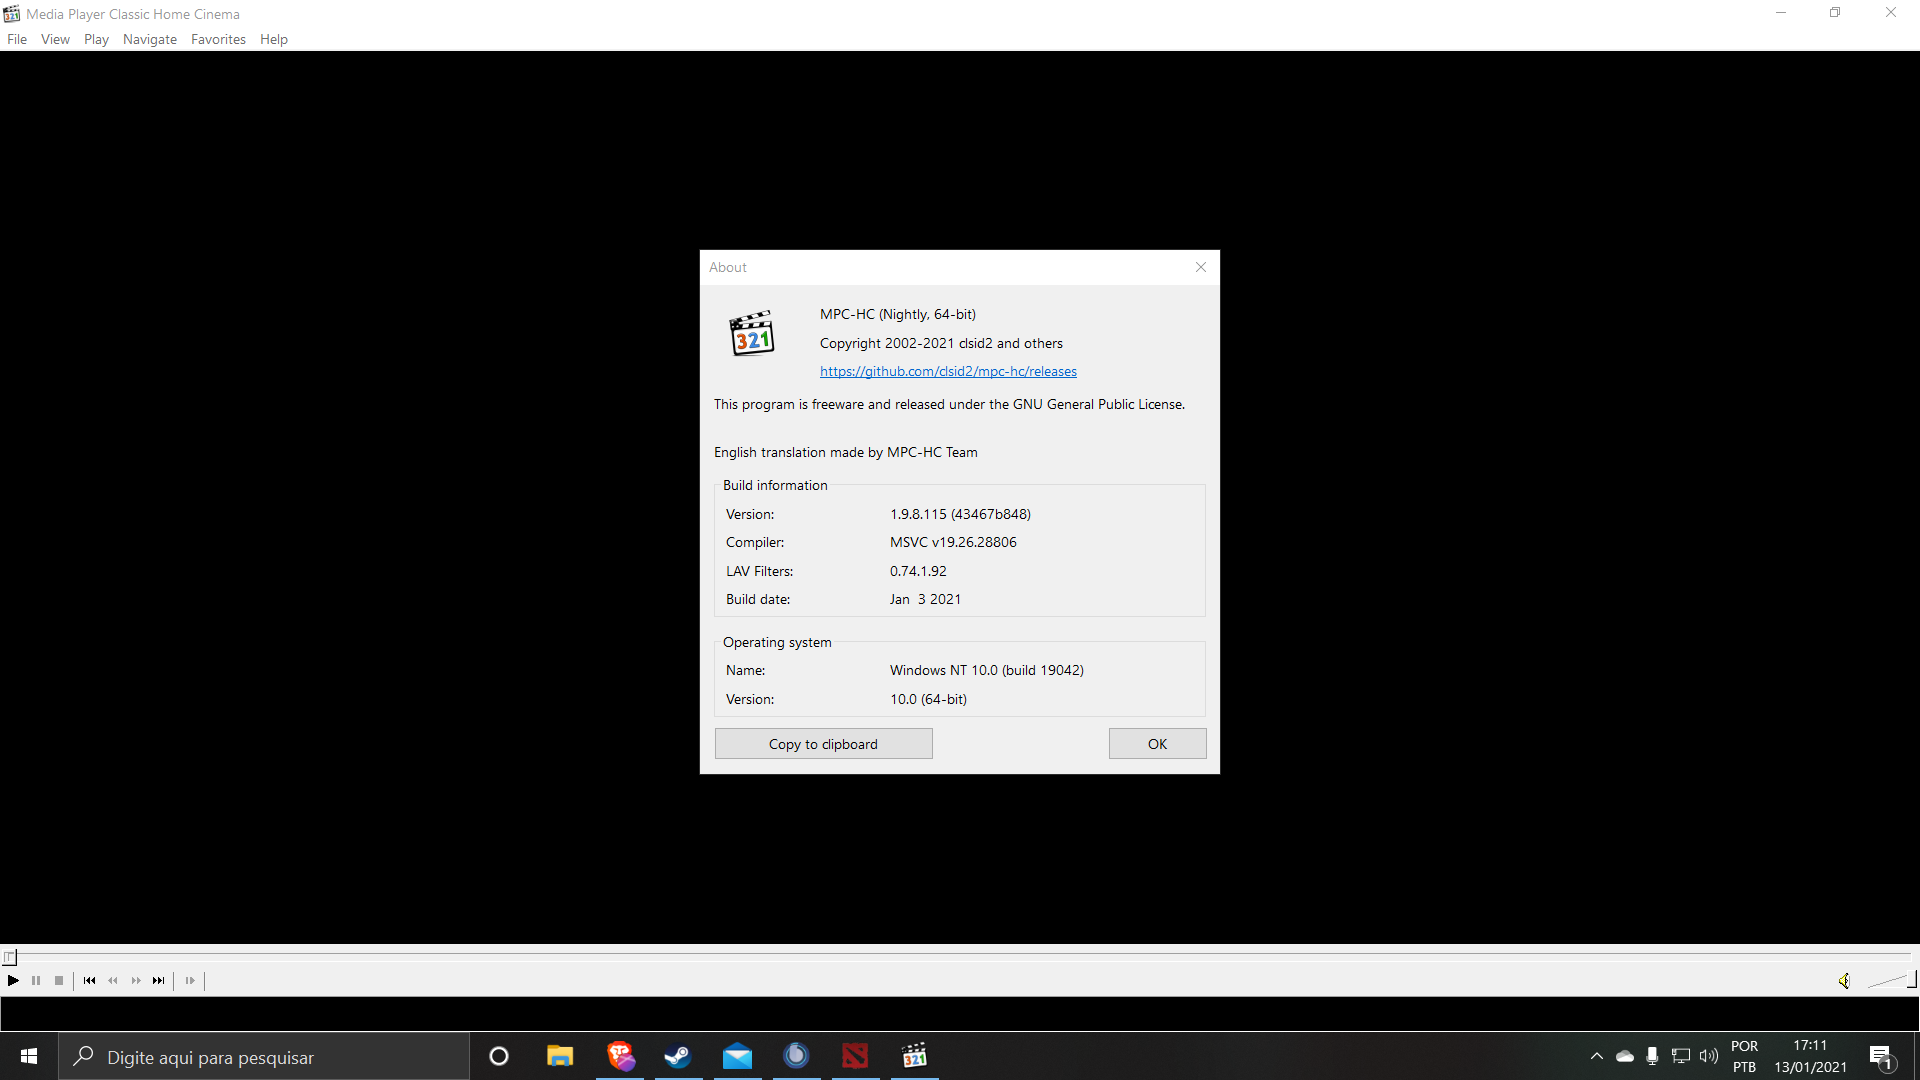Click the Windows search box
The height and width of the screenshot is (1080, 1920).
tap(265, 1057)
